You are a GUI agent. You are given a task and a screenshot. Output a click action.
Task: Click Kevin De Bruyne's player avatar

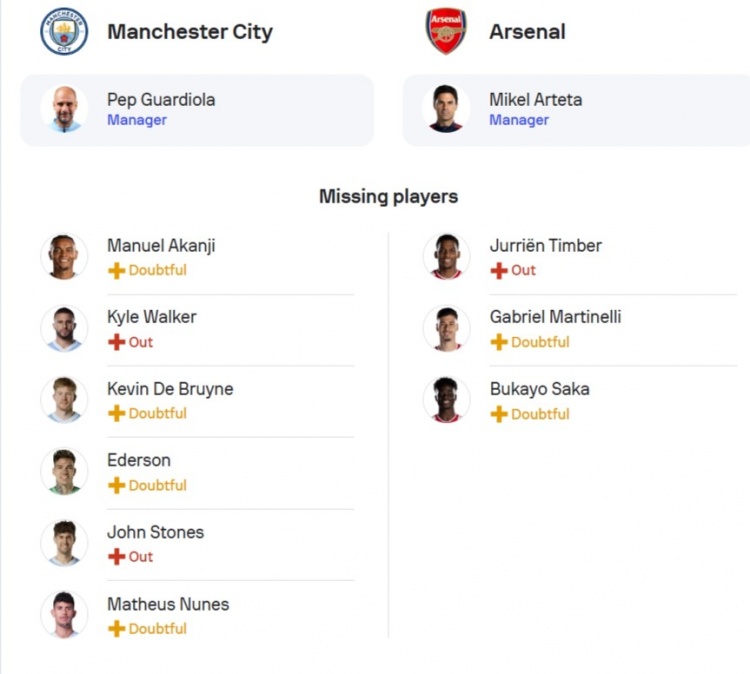click(x=64, y=400)
